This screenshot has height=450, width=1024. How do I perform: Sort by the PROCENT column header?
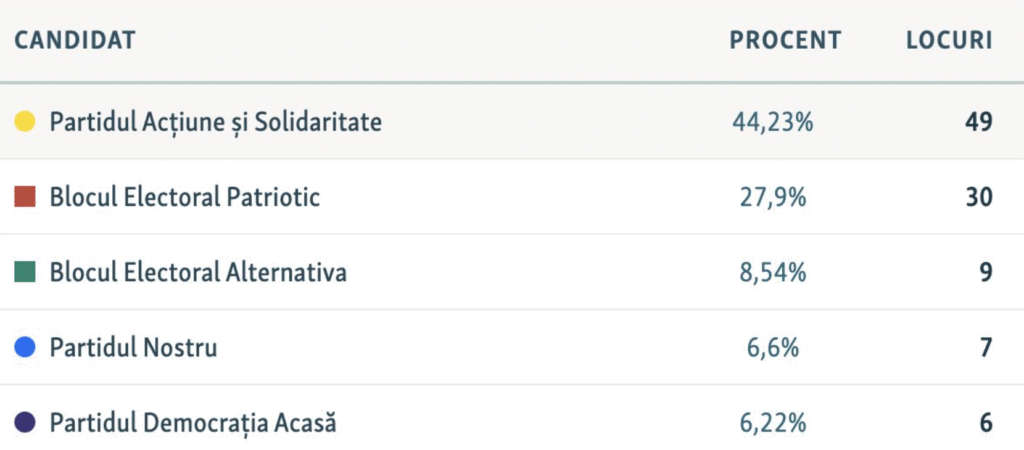tap(785, 41)
